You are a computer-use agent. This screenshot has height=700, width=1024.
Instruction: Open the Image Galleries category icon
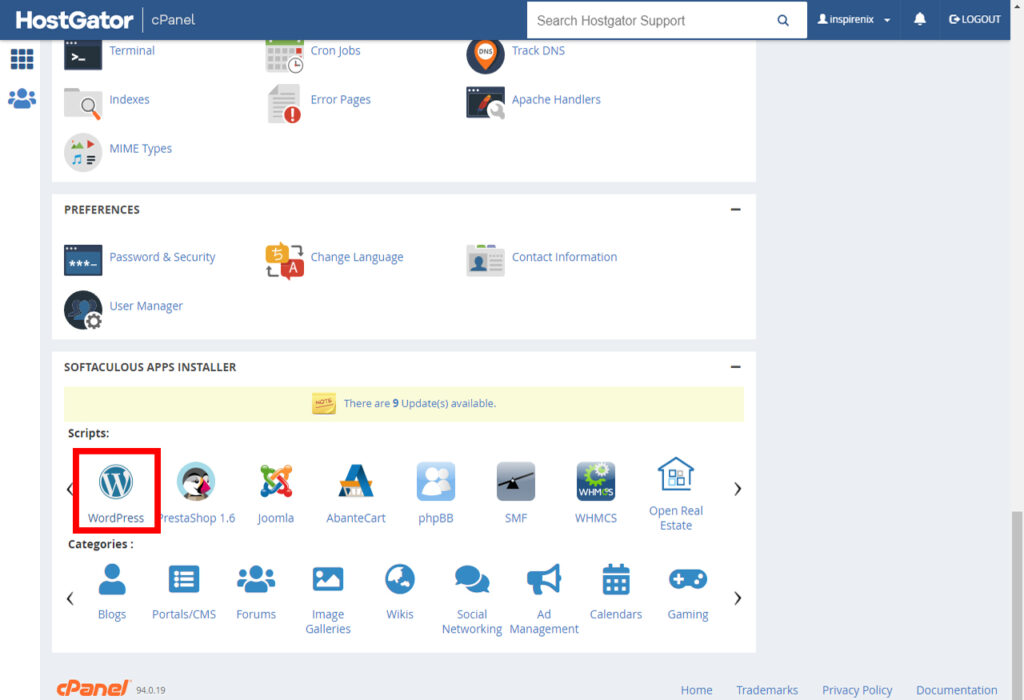click(328, 579)
